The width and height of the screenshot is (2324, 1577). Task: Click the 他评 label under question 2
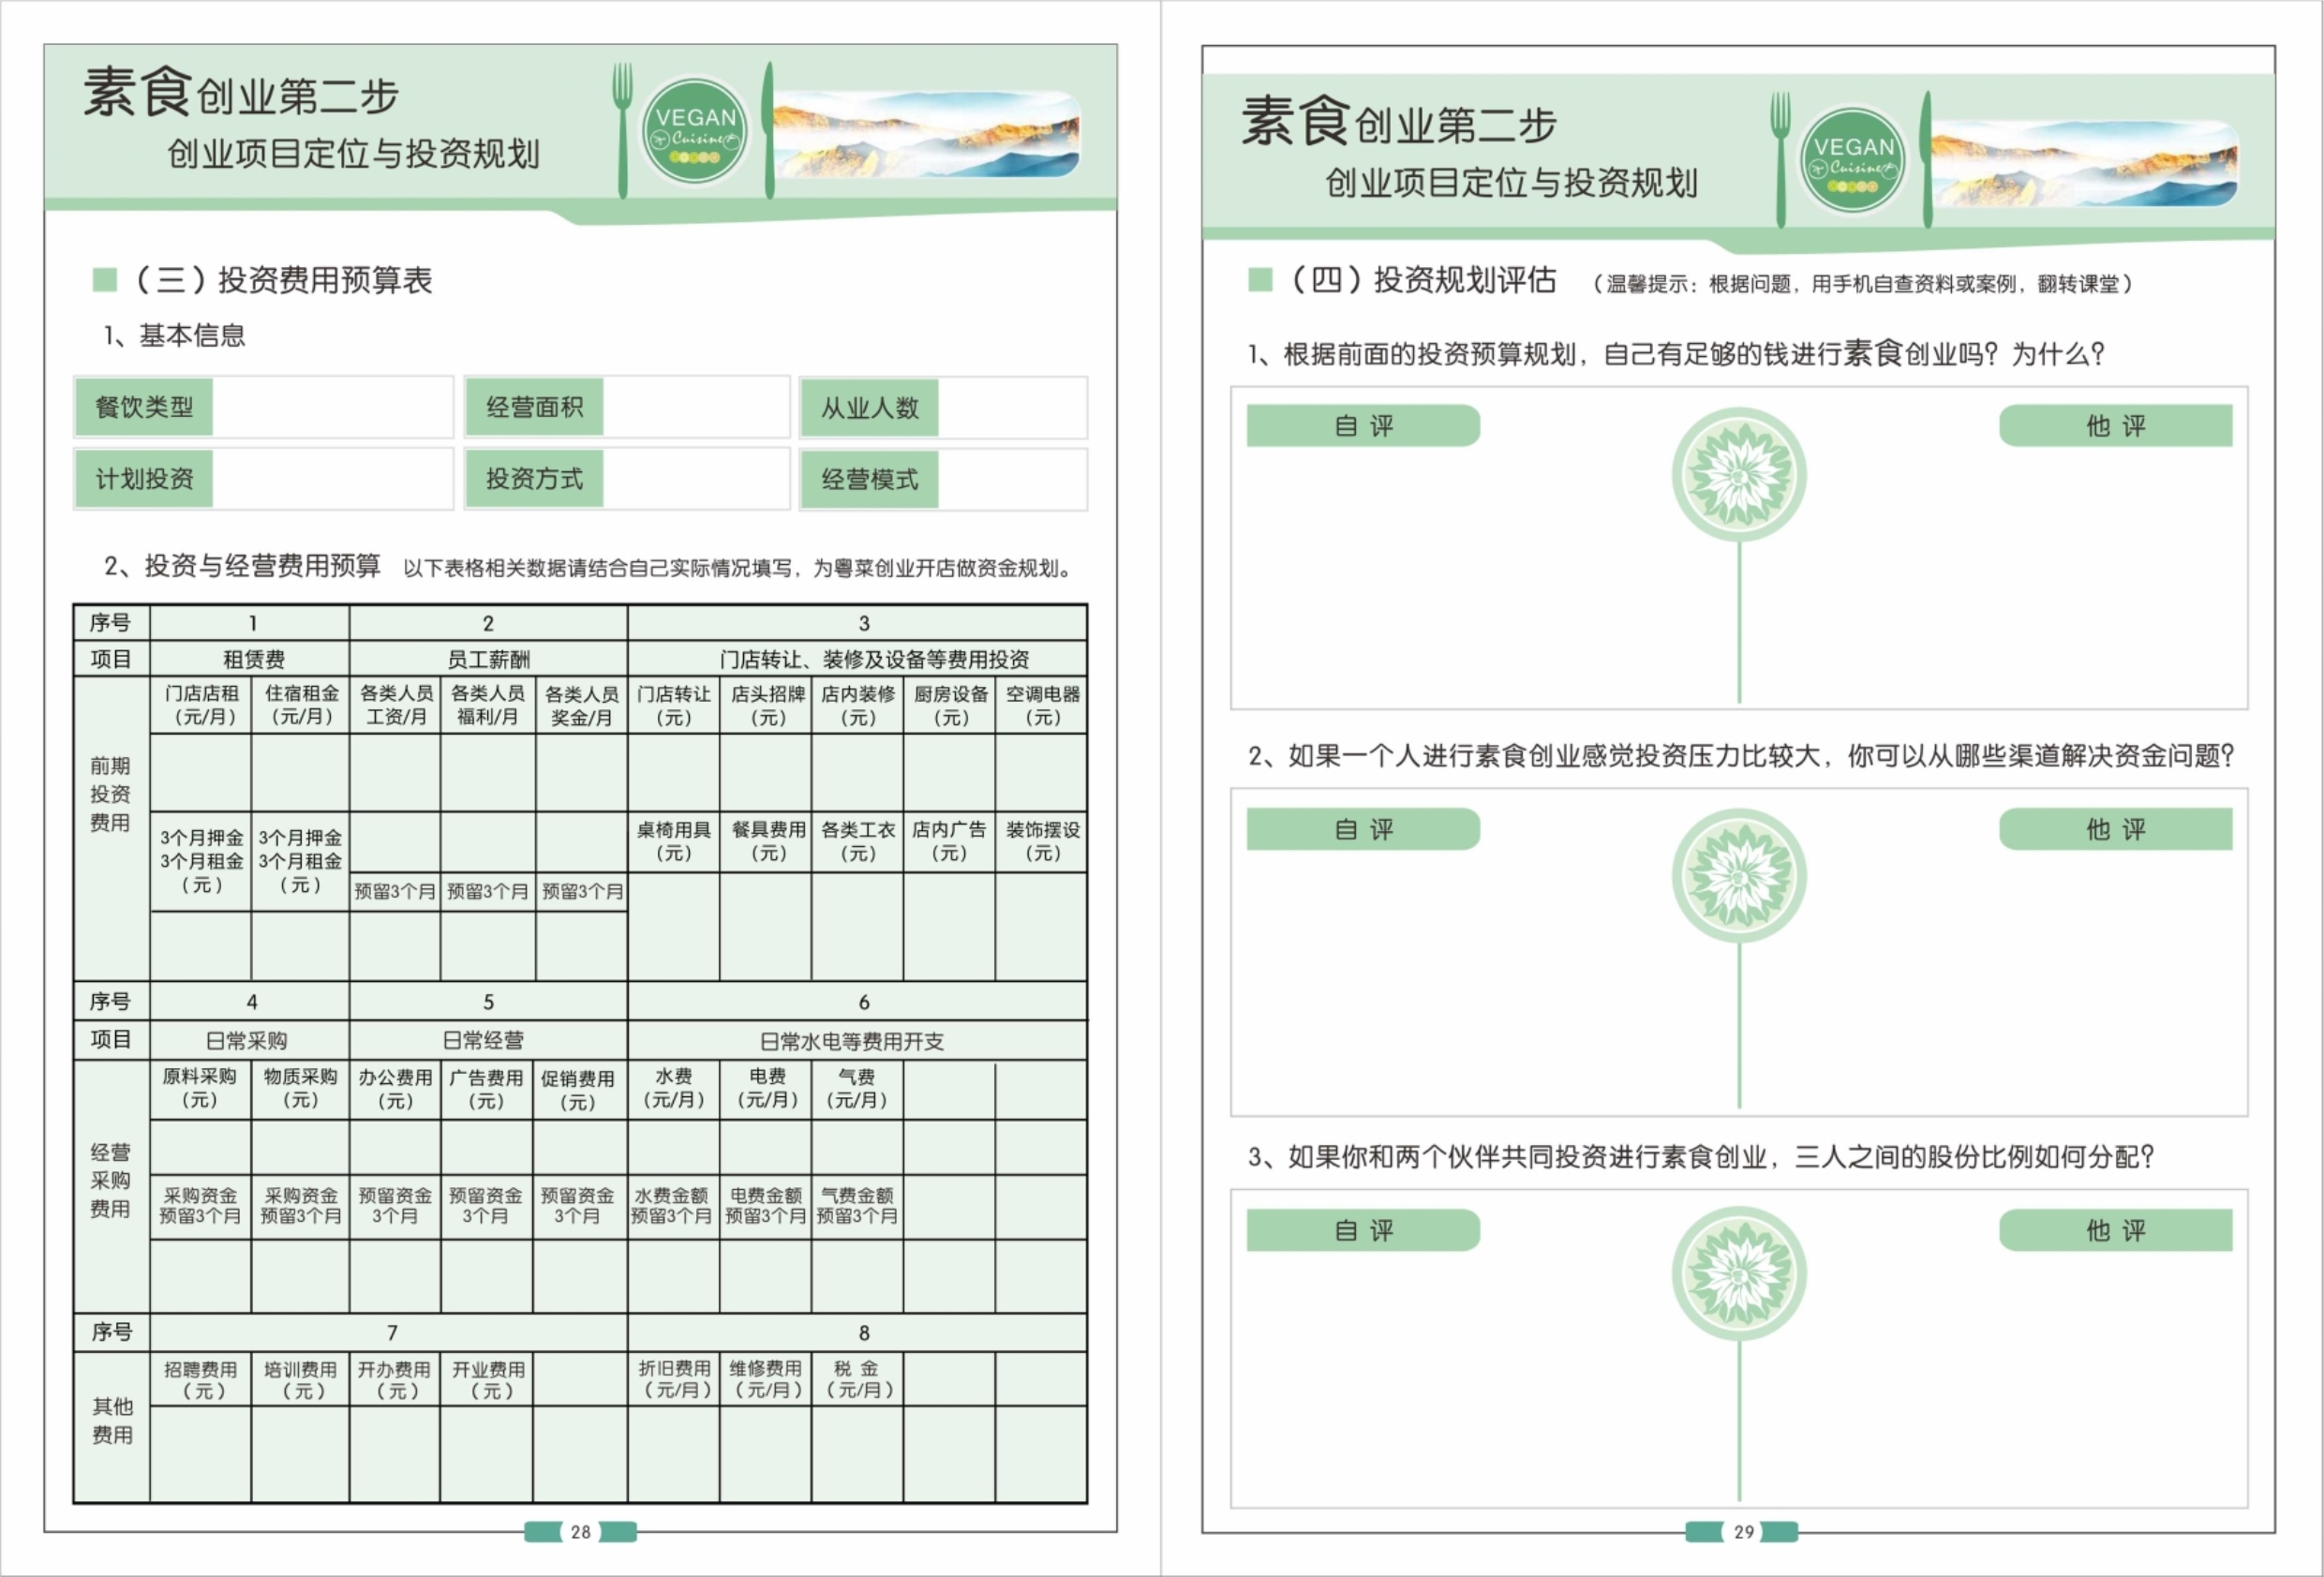[x=2115, y=829]
